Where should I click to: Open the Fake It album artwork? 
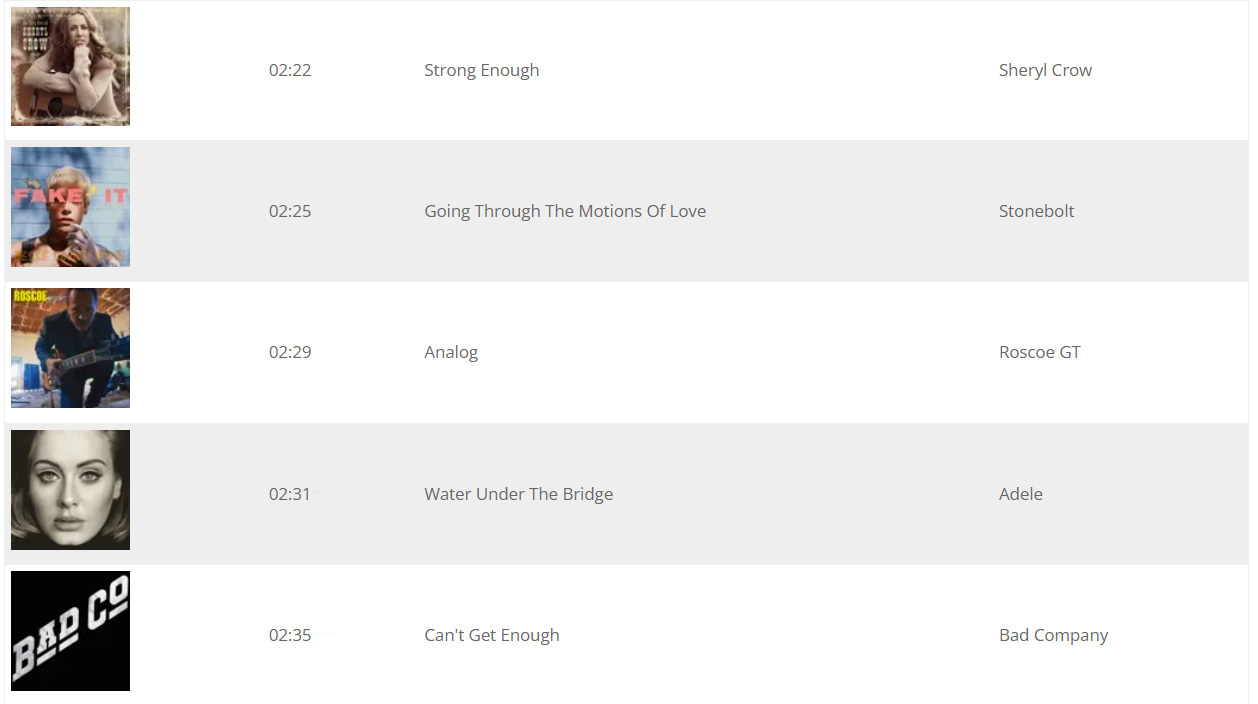pyautogui.click(x=70, y=207)
